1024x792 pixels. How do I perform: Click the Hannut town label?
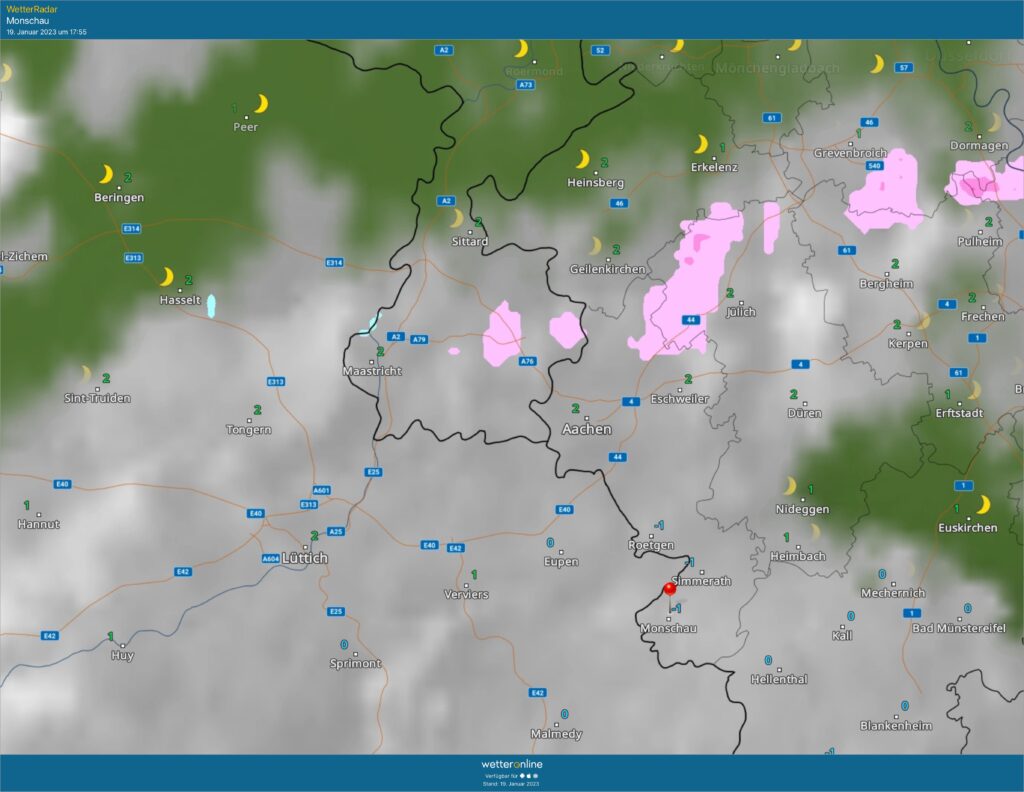[x=39, y=524]
